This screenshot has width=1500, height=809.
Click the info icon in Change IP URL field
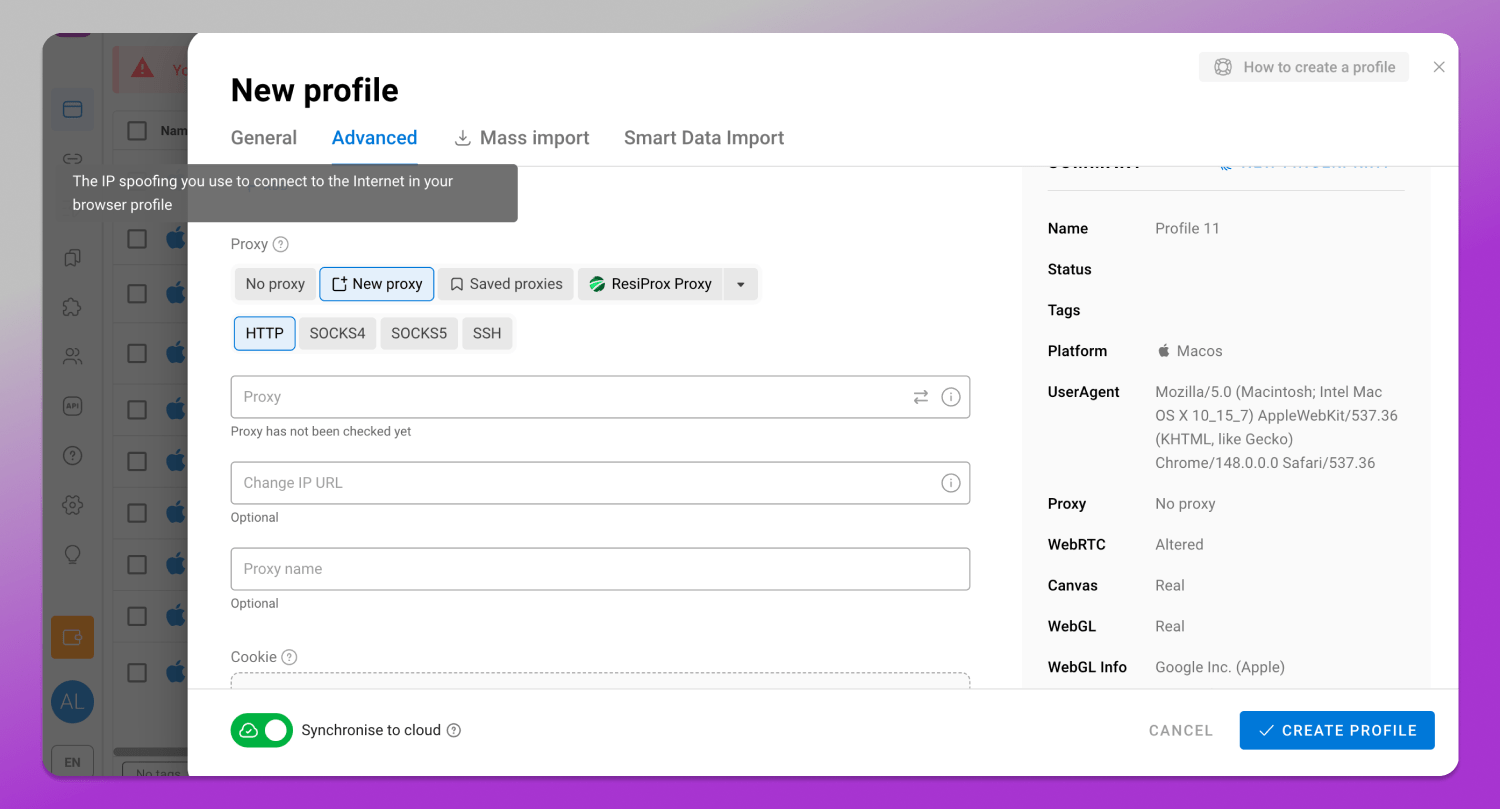coord(951,483)
